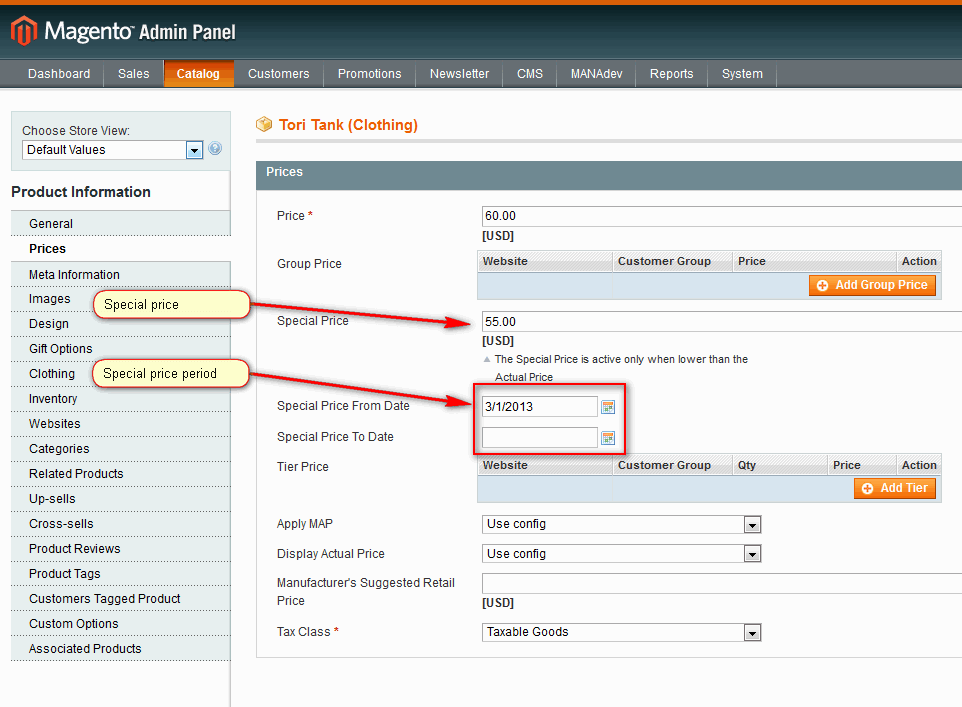Open the Websites tab

(120, 424)
